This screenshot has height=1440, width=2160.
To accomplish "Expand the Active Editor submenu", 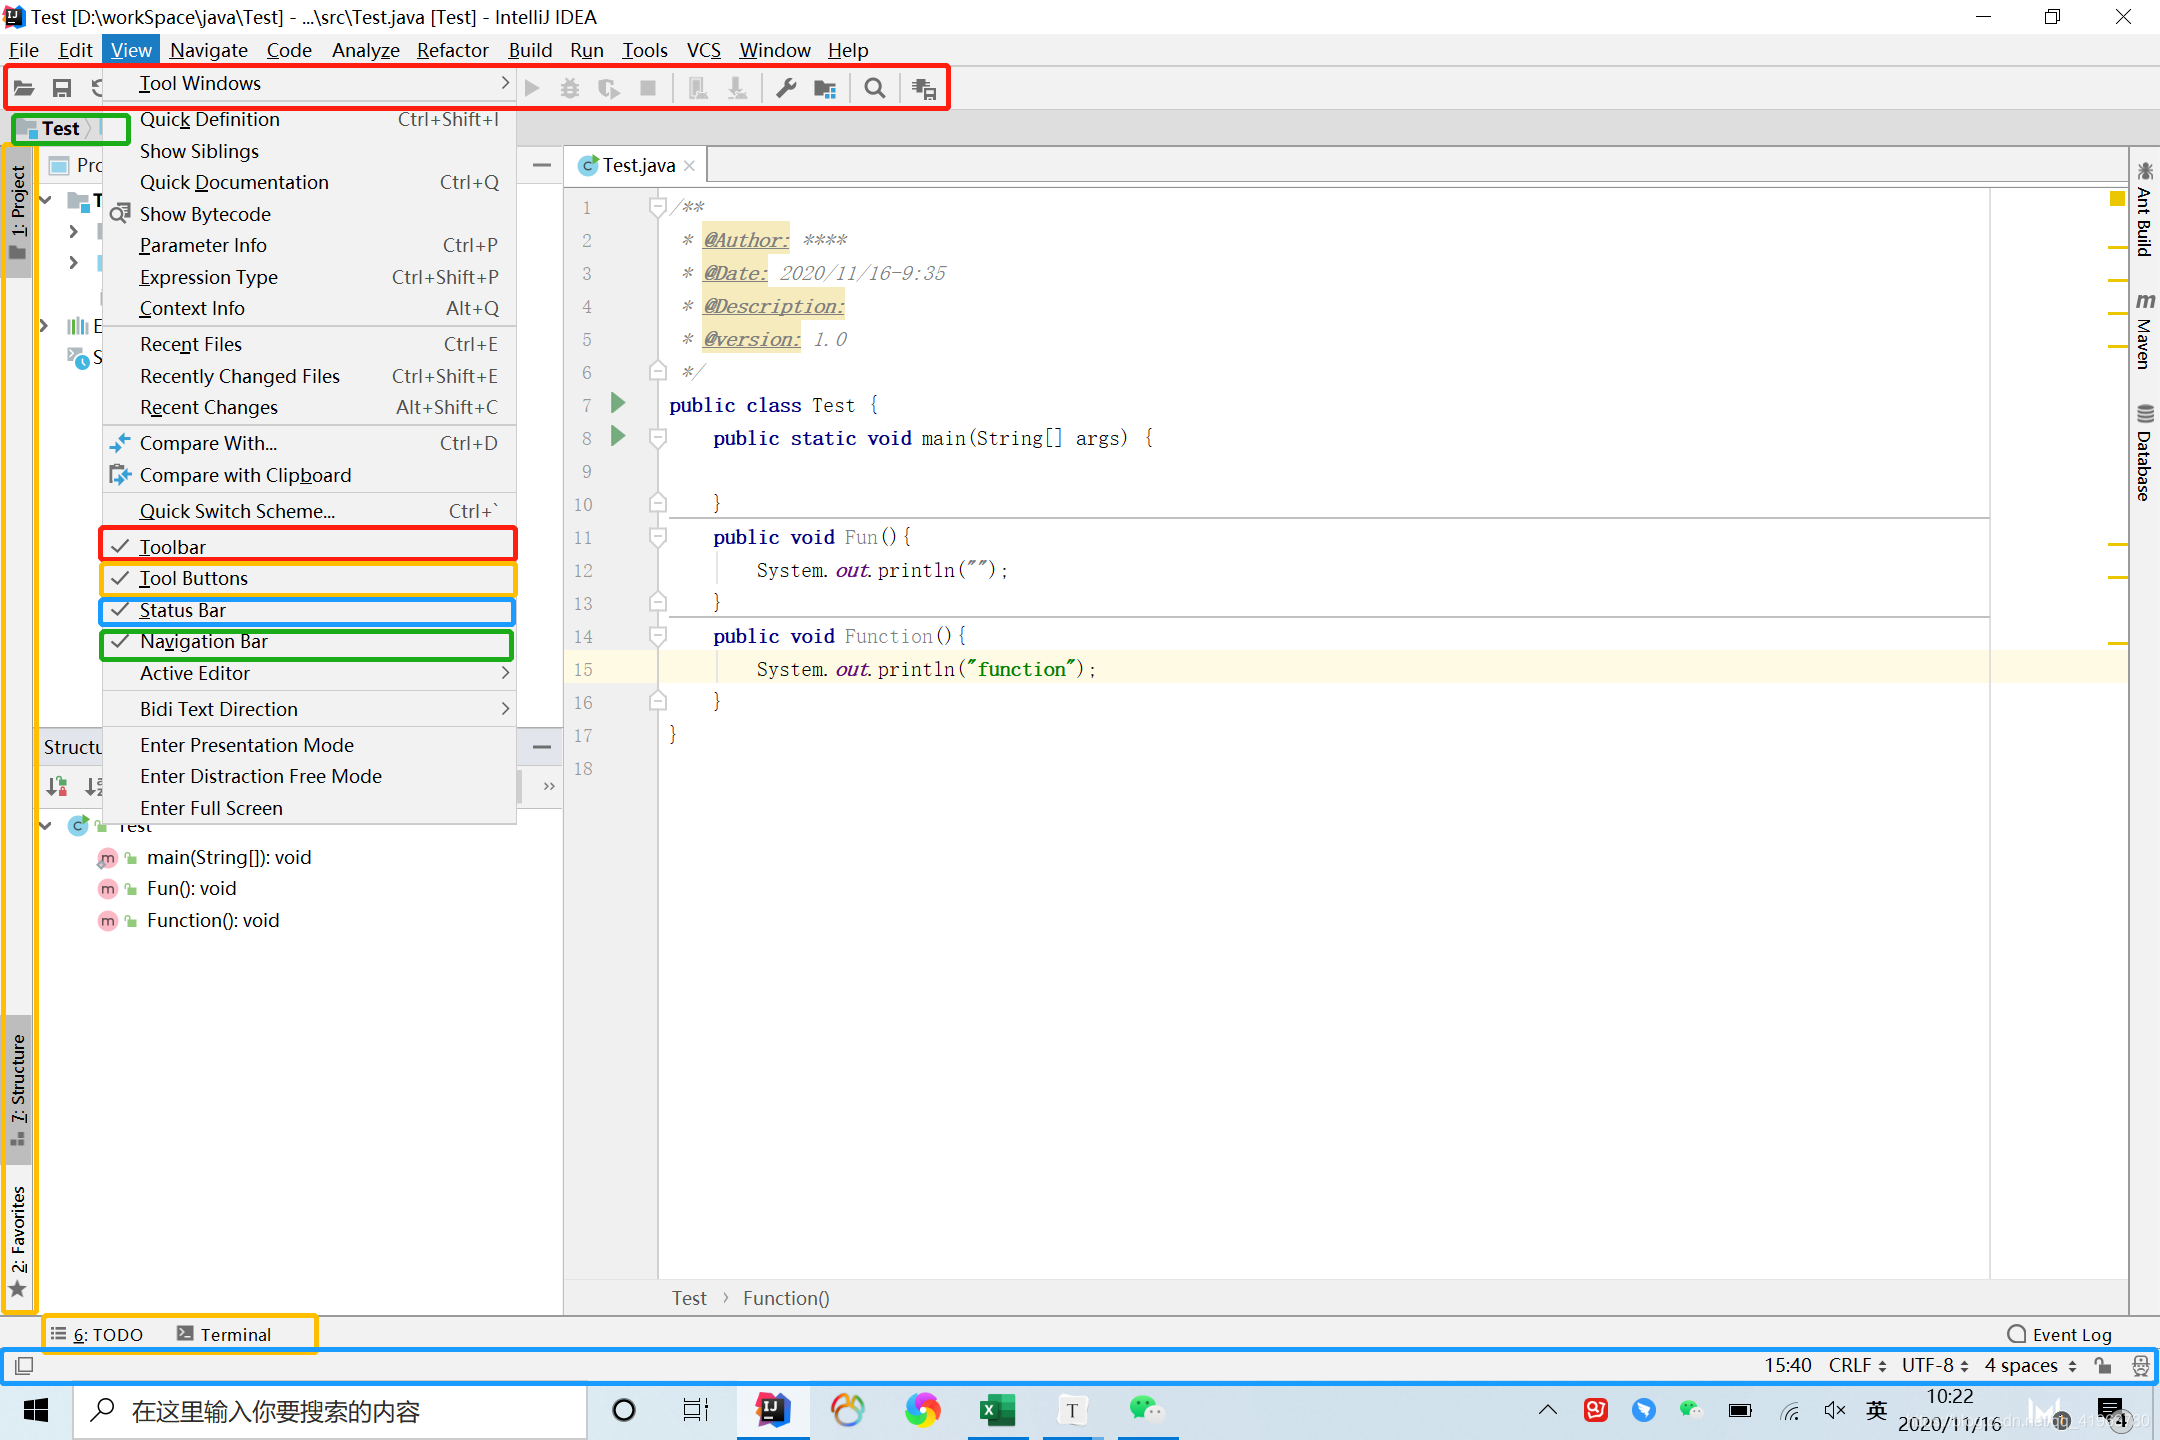I will point(310,673).
